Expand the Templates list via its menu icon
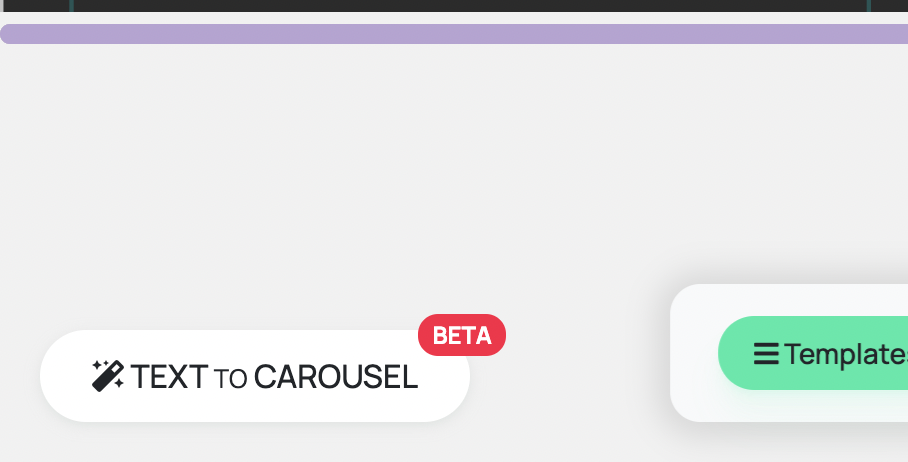Image resolution: width=908 pixels, height=462 pixels. [x=766, y=354]
